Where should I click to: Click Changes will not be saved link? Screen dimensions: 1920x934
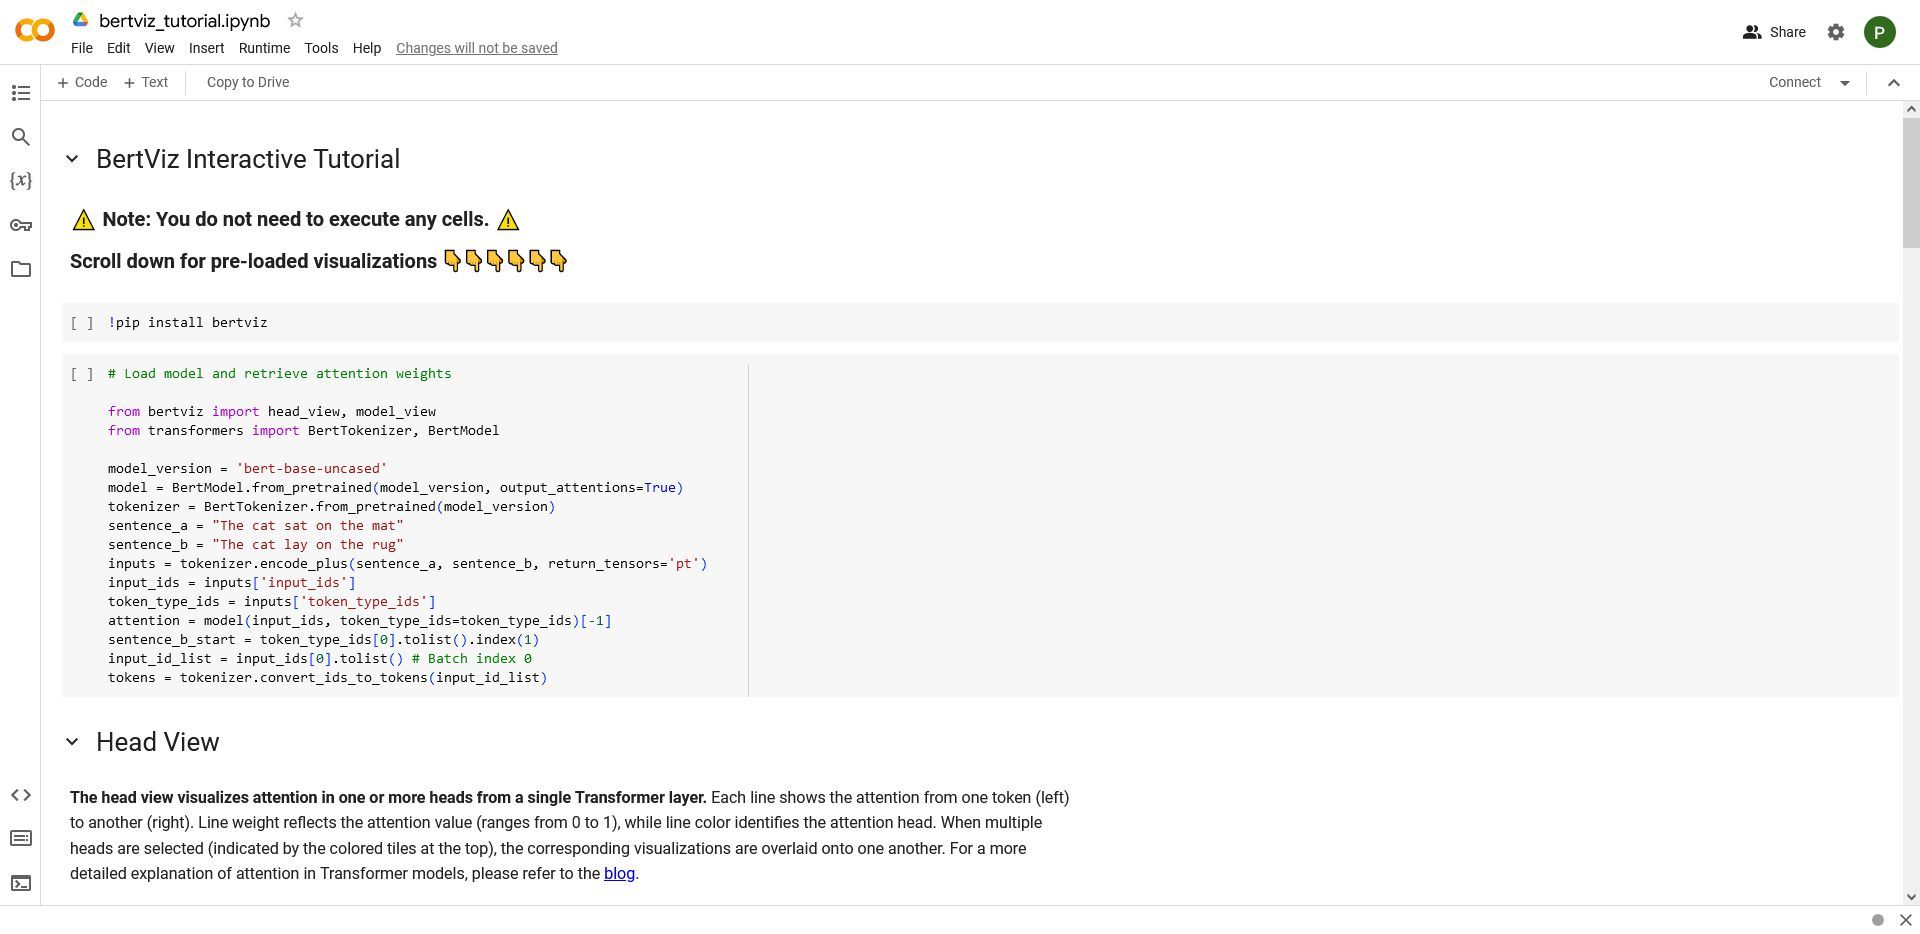(477, 48)
